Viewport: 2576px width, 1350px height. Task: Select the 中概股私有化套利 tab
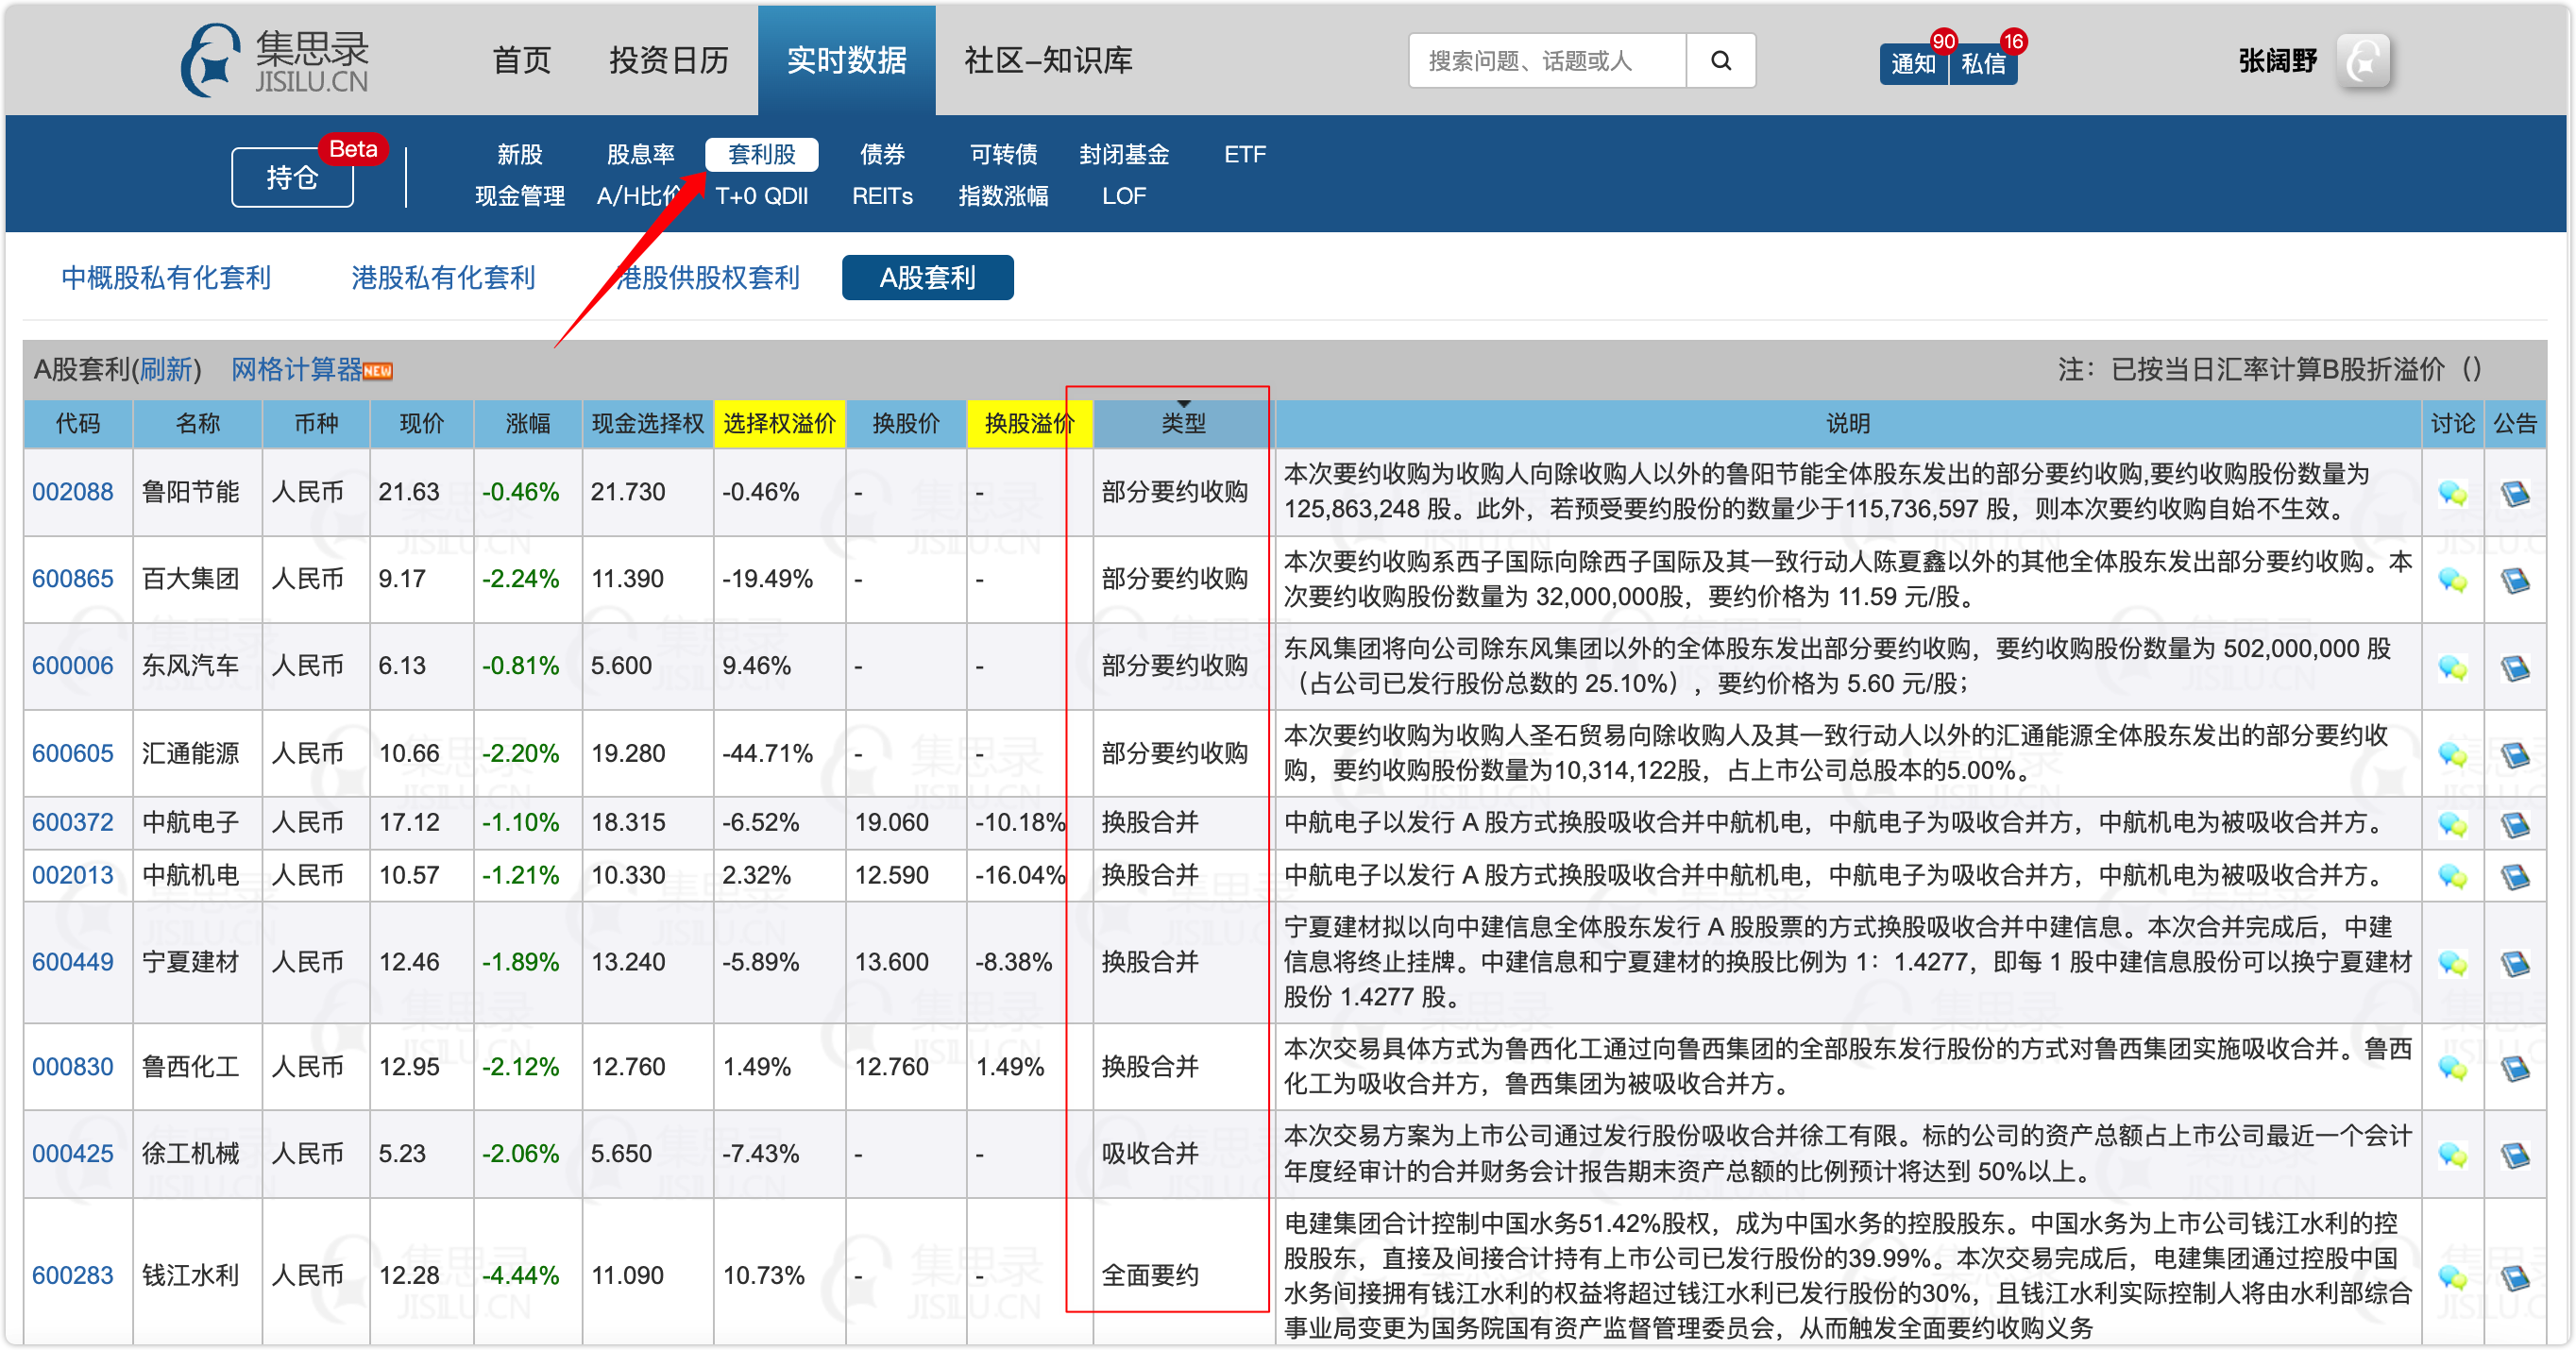(x=166, y=278)
